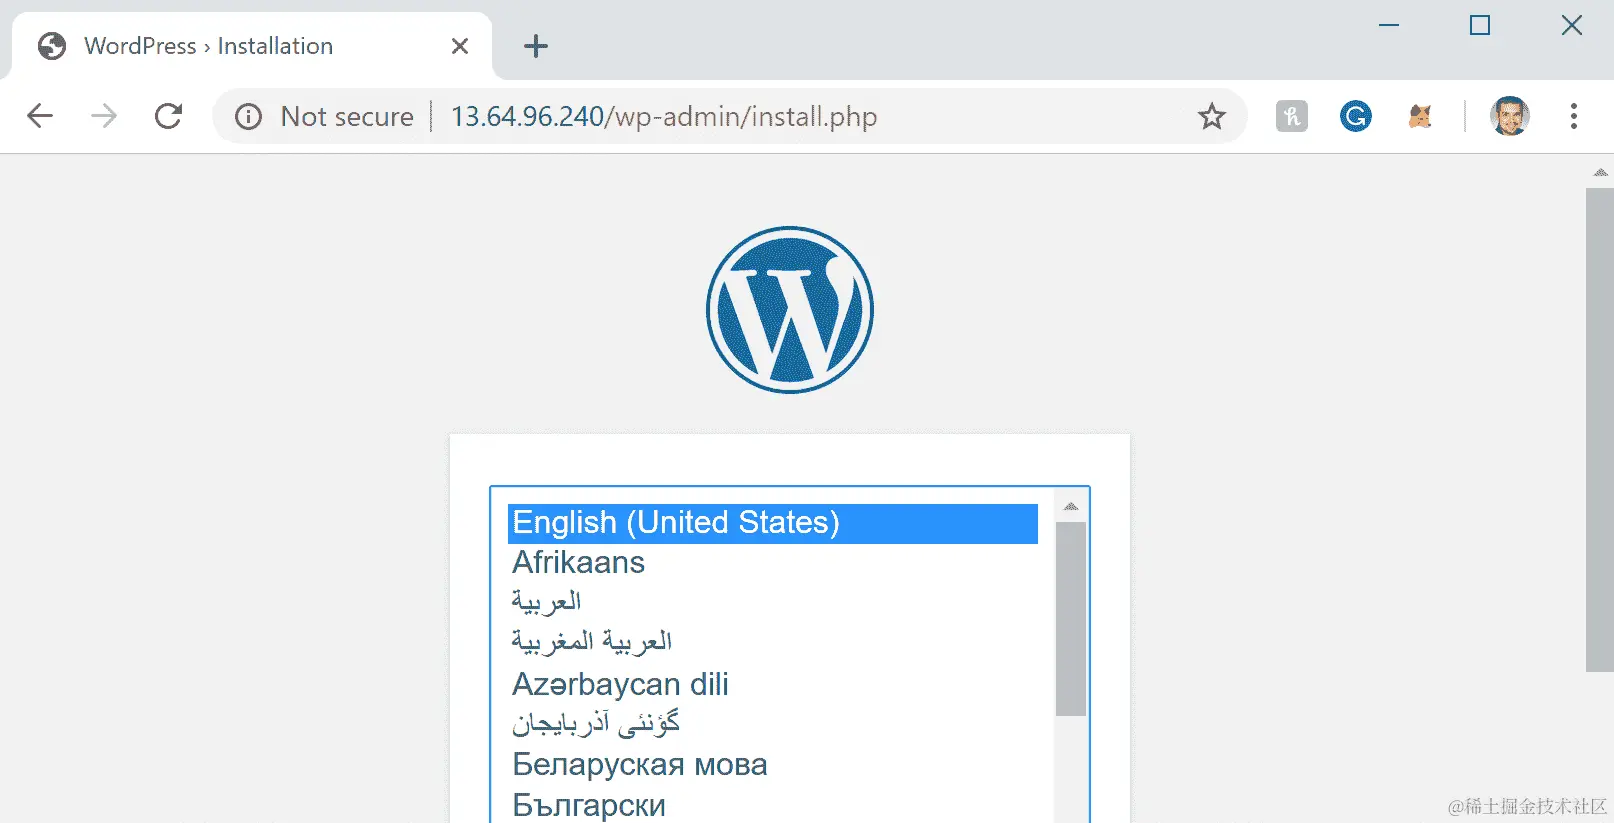The image size is (1614, 823).
Task: Open the Grammarly extension icon
Action: [1355, 117]
